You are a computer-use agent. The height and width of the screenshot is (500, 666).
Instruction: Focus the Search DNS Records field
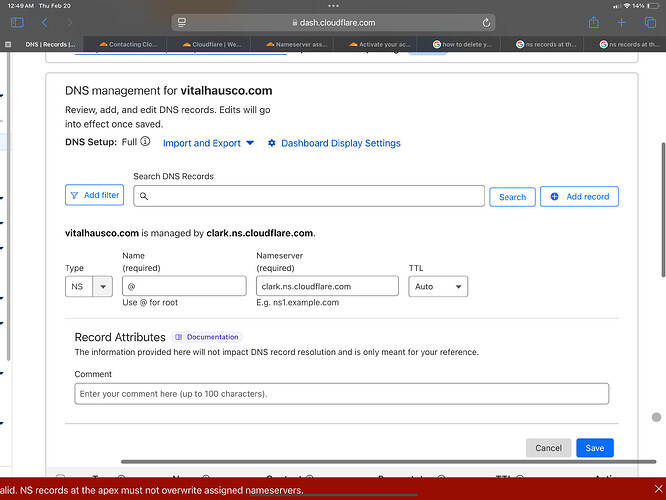[x=309, y=196]
